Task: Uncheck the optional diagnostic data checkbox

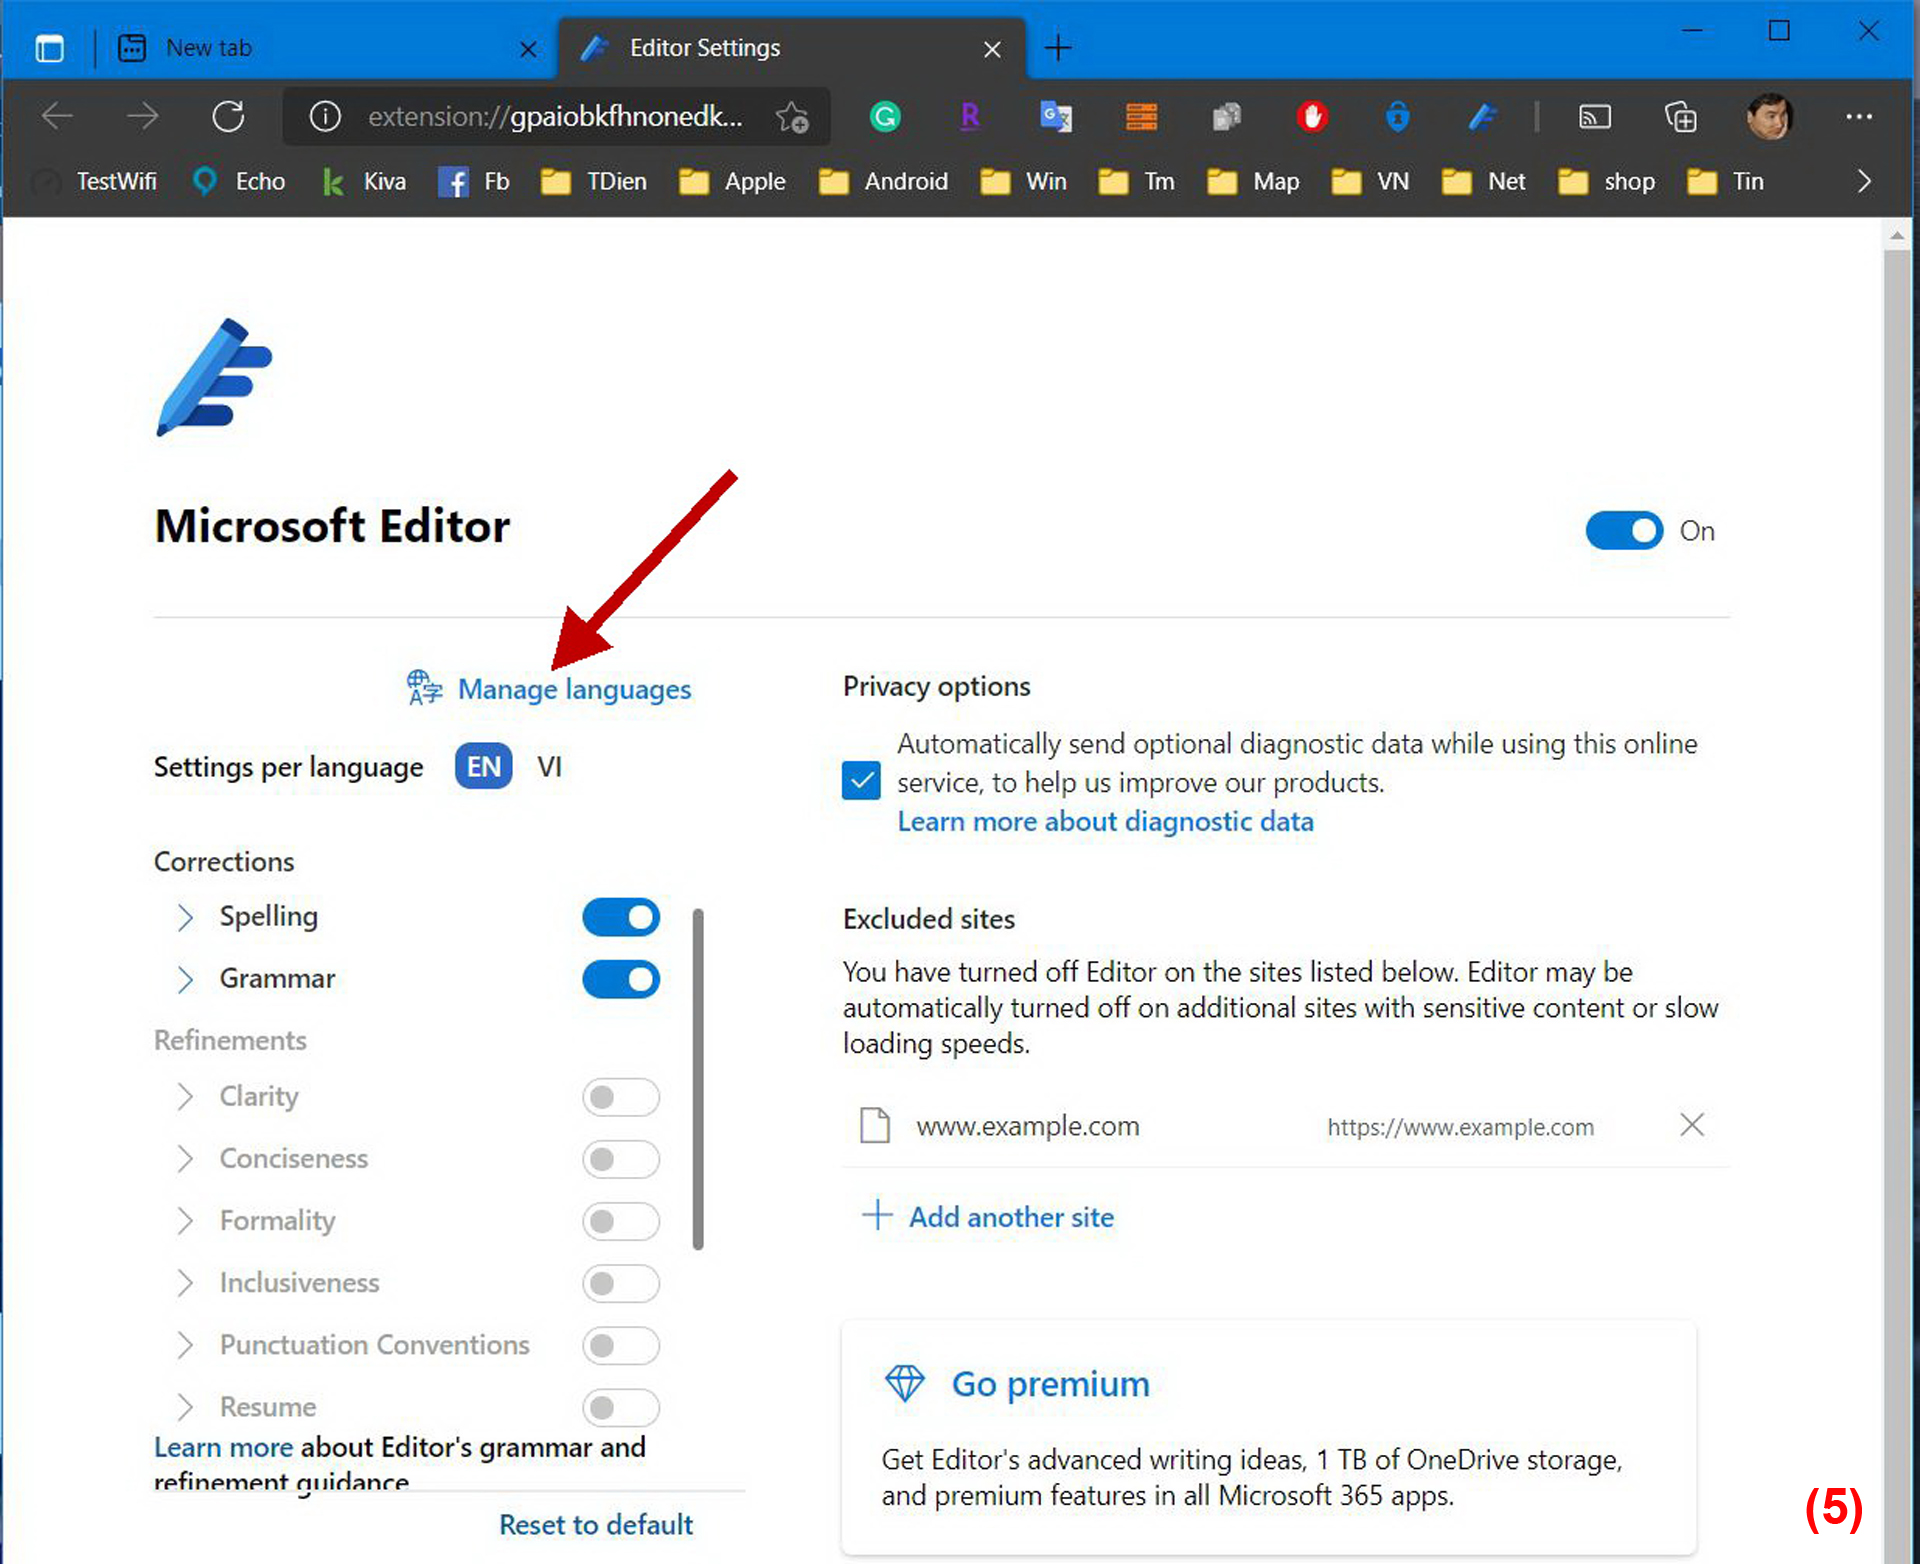Action: 861,781
